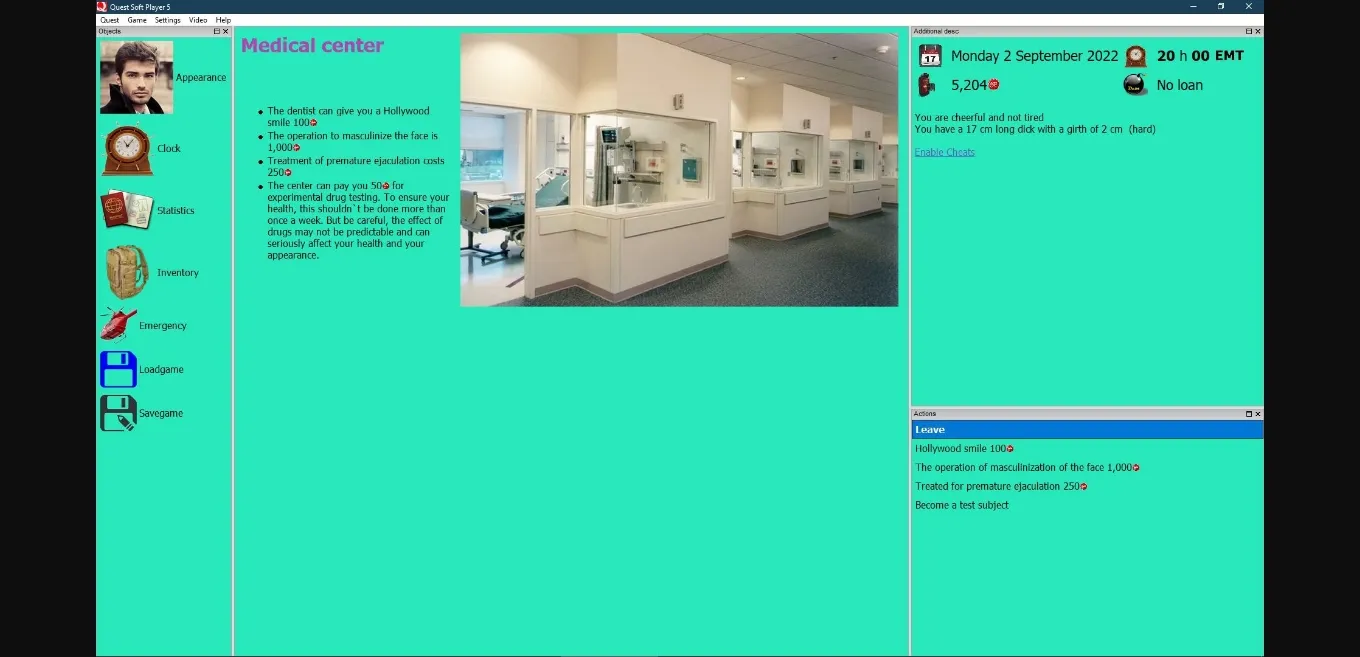
Task: Click the Clock icon in Objects panel
Action: tap(127, 149)
